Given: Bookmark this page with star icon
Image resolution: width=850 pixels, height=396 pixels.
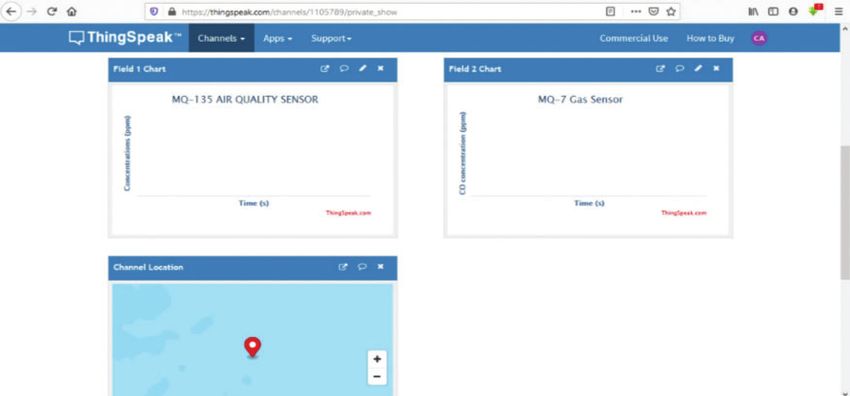Looking at the screenshot, I should point(671,11).
